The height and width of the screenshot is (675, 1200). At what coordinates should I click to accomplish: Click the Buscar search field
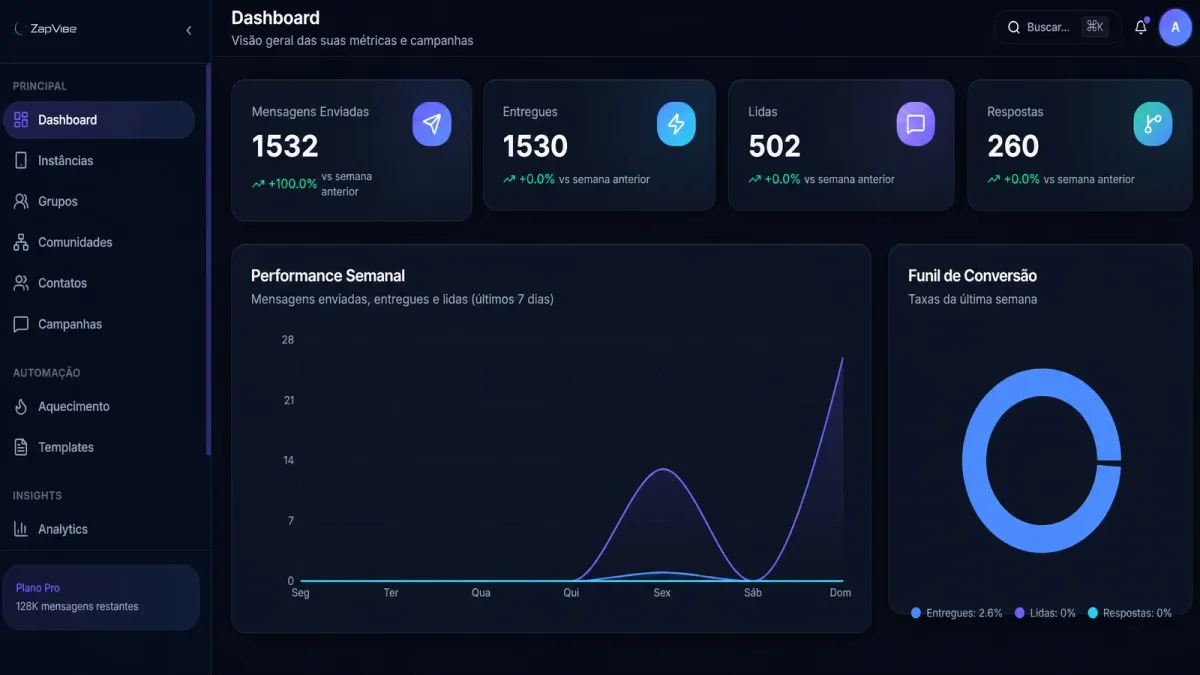pos(1058,27)
